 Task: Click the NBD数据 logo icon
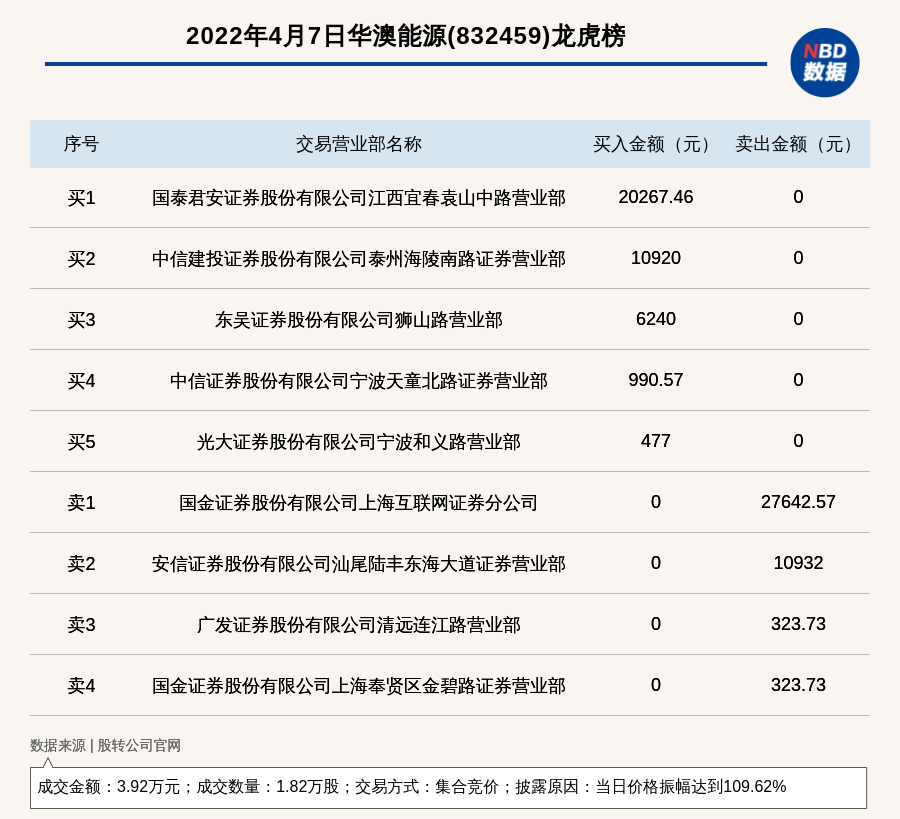824,63
